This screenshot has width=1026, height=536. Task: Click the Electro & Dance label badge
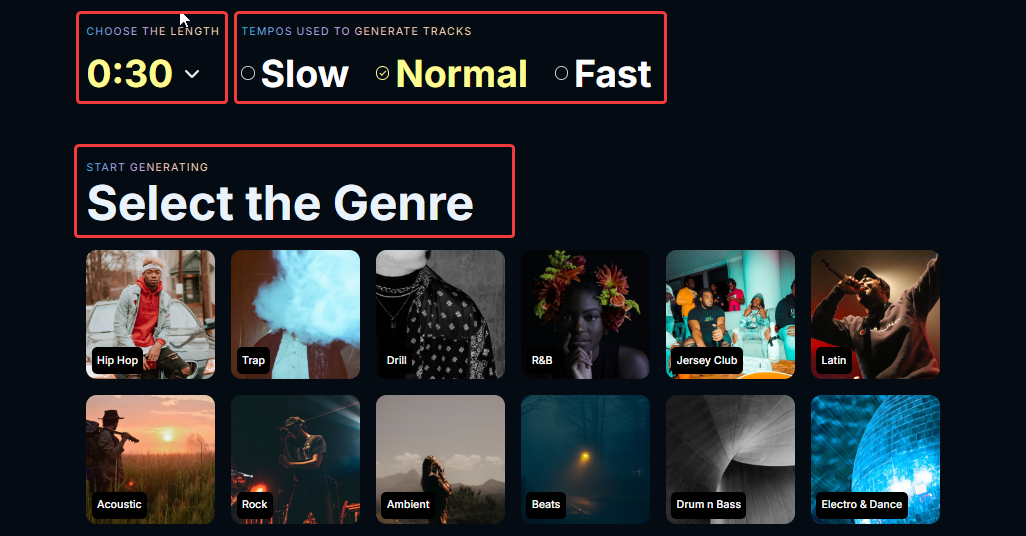[862, 505]
